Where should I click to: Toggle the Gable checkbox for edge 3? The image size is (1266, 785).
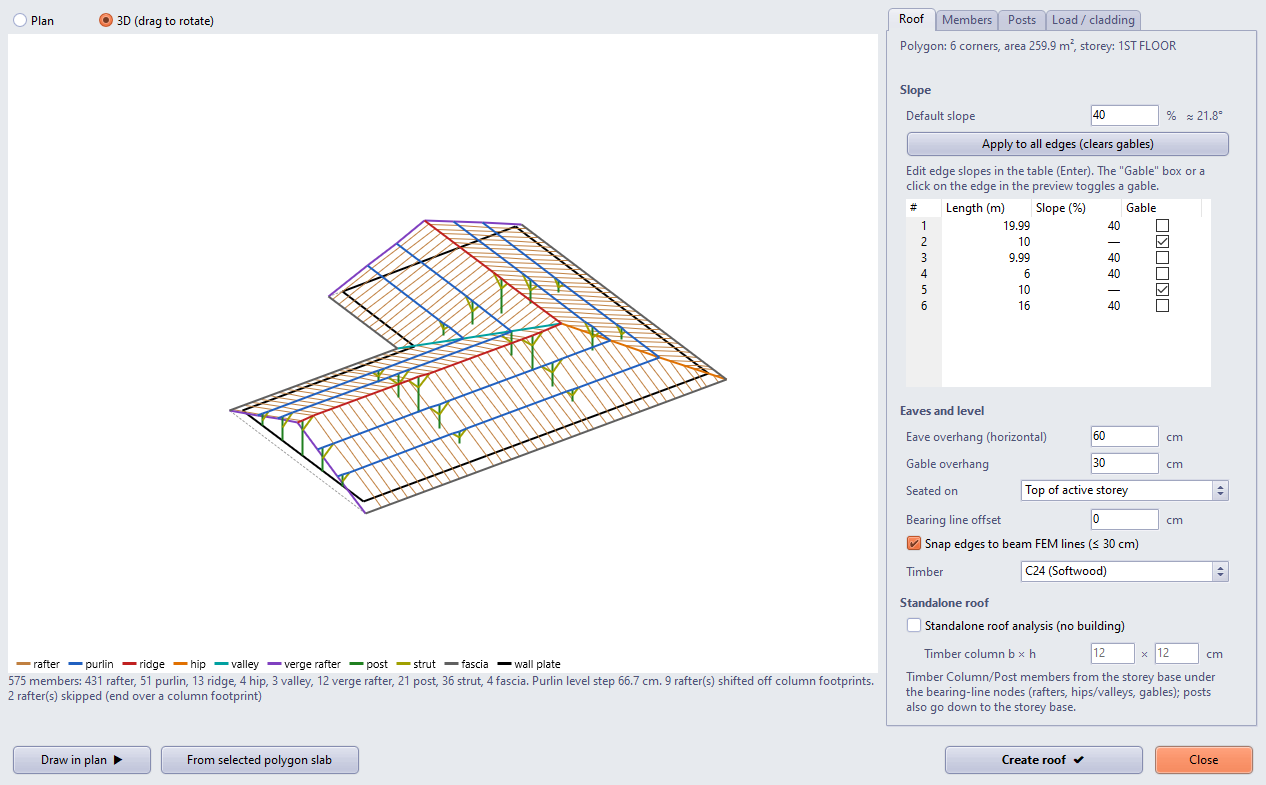1162,258
